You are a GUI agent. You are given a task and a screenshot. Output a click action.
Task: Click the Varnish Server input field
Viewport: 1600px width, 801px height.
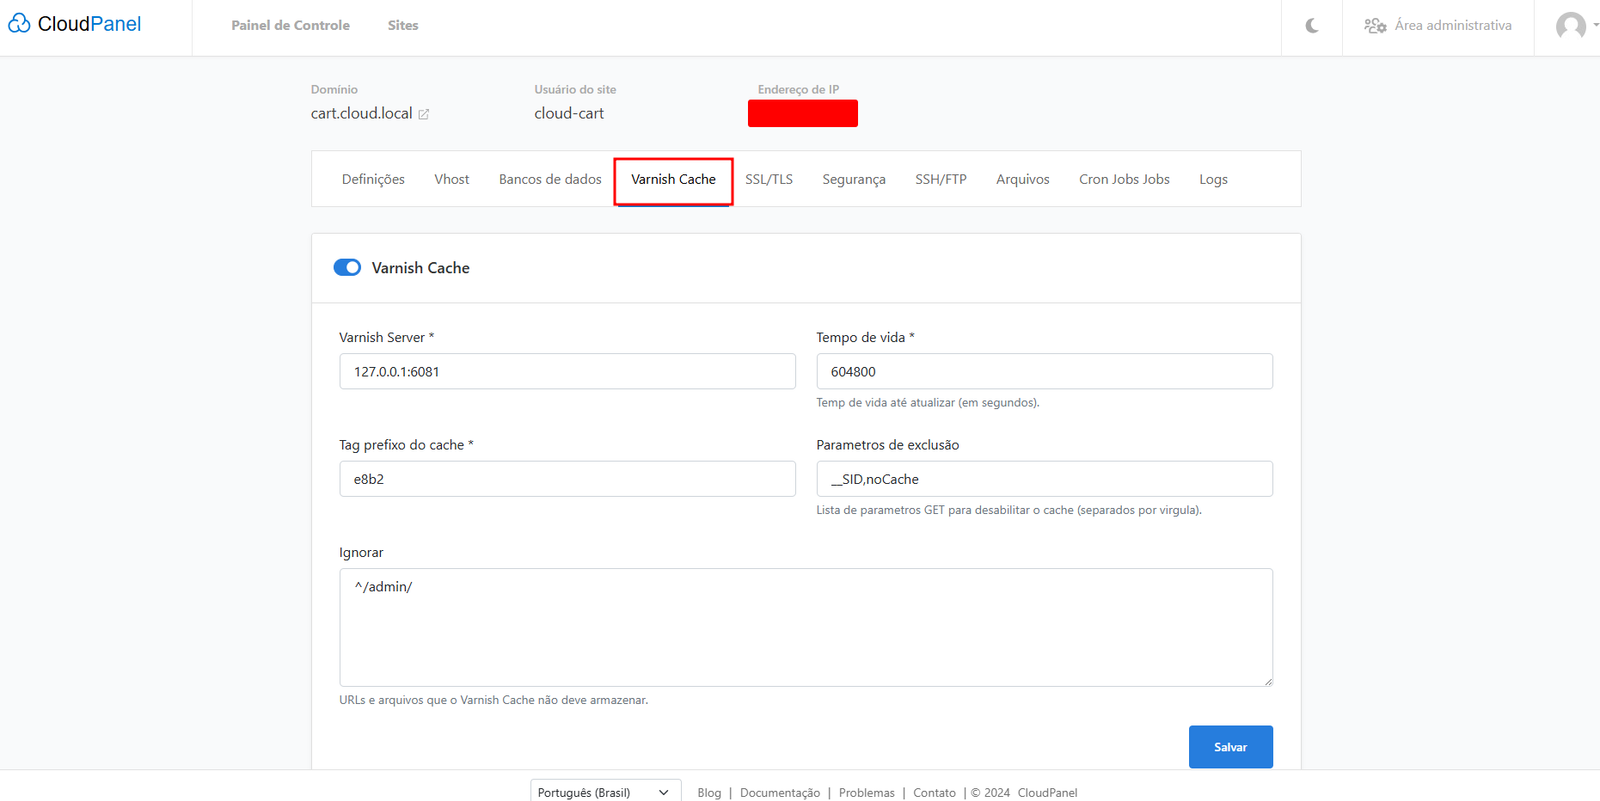(567, 372)
